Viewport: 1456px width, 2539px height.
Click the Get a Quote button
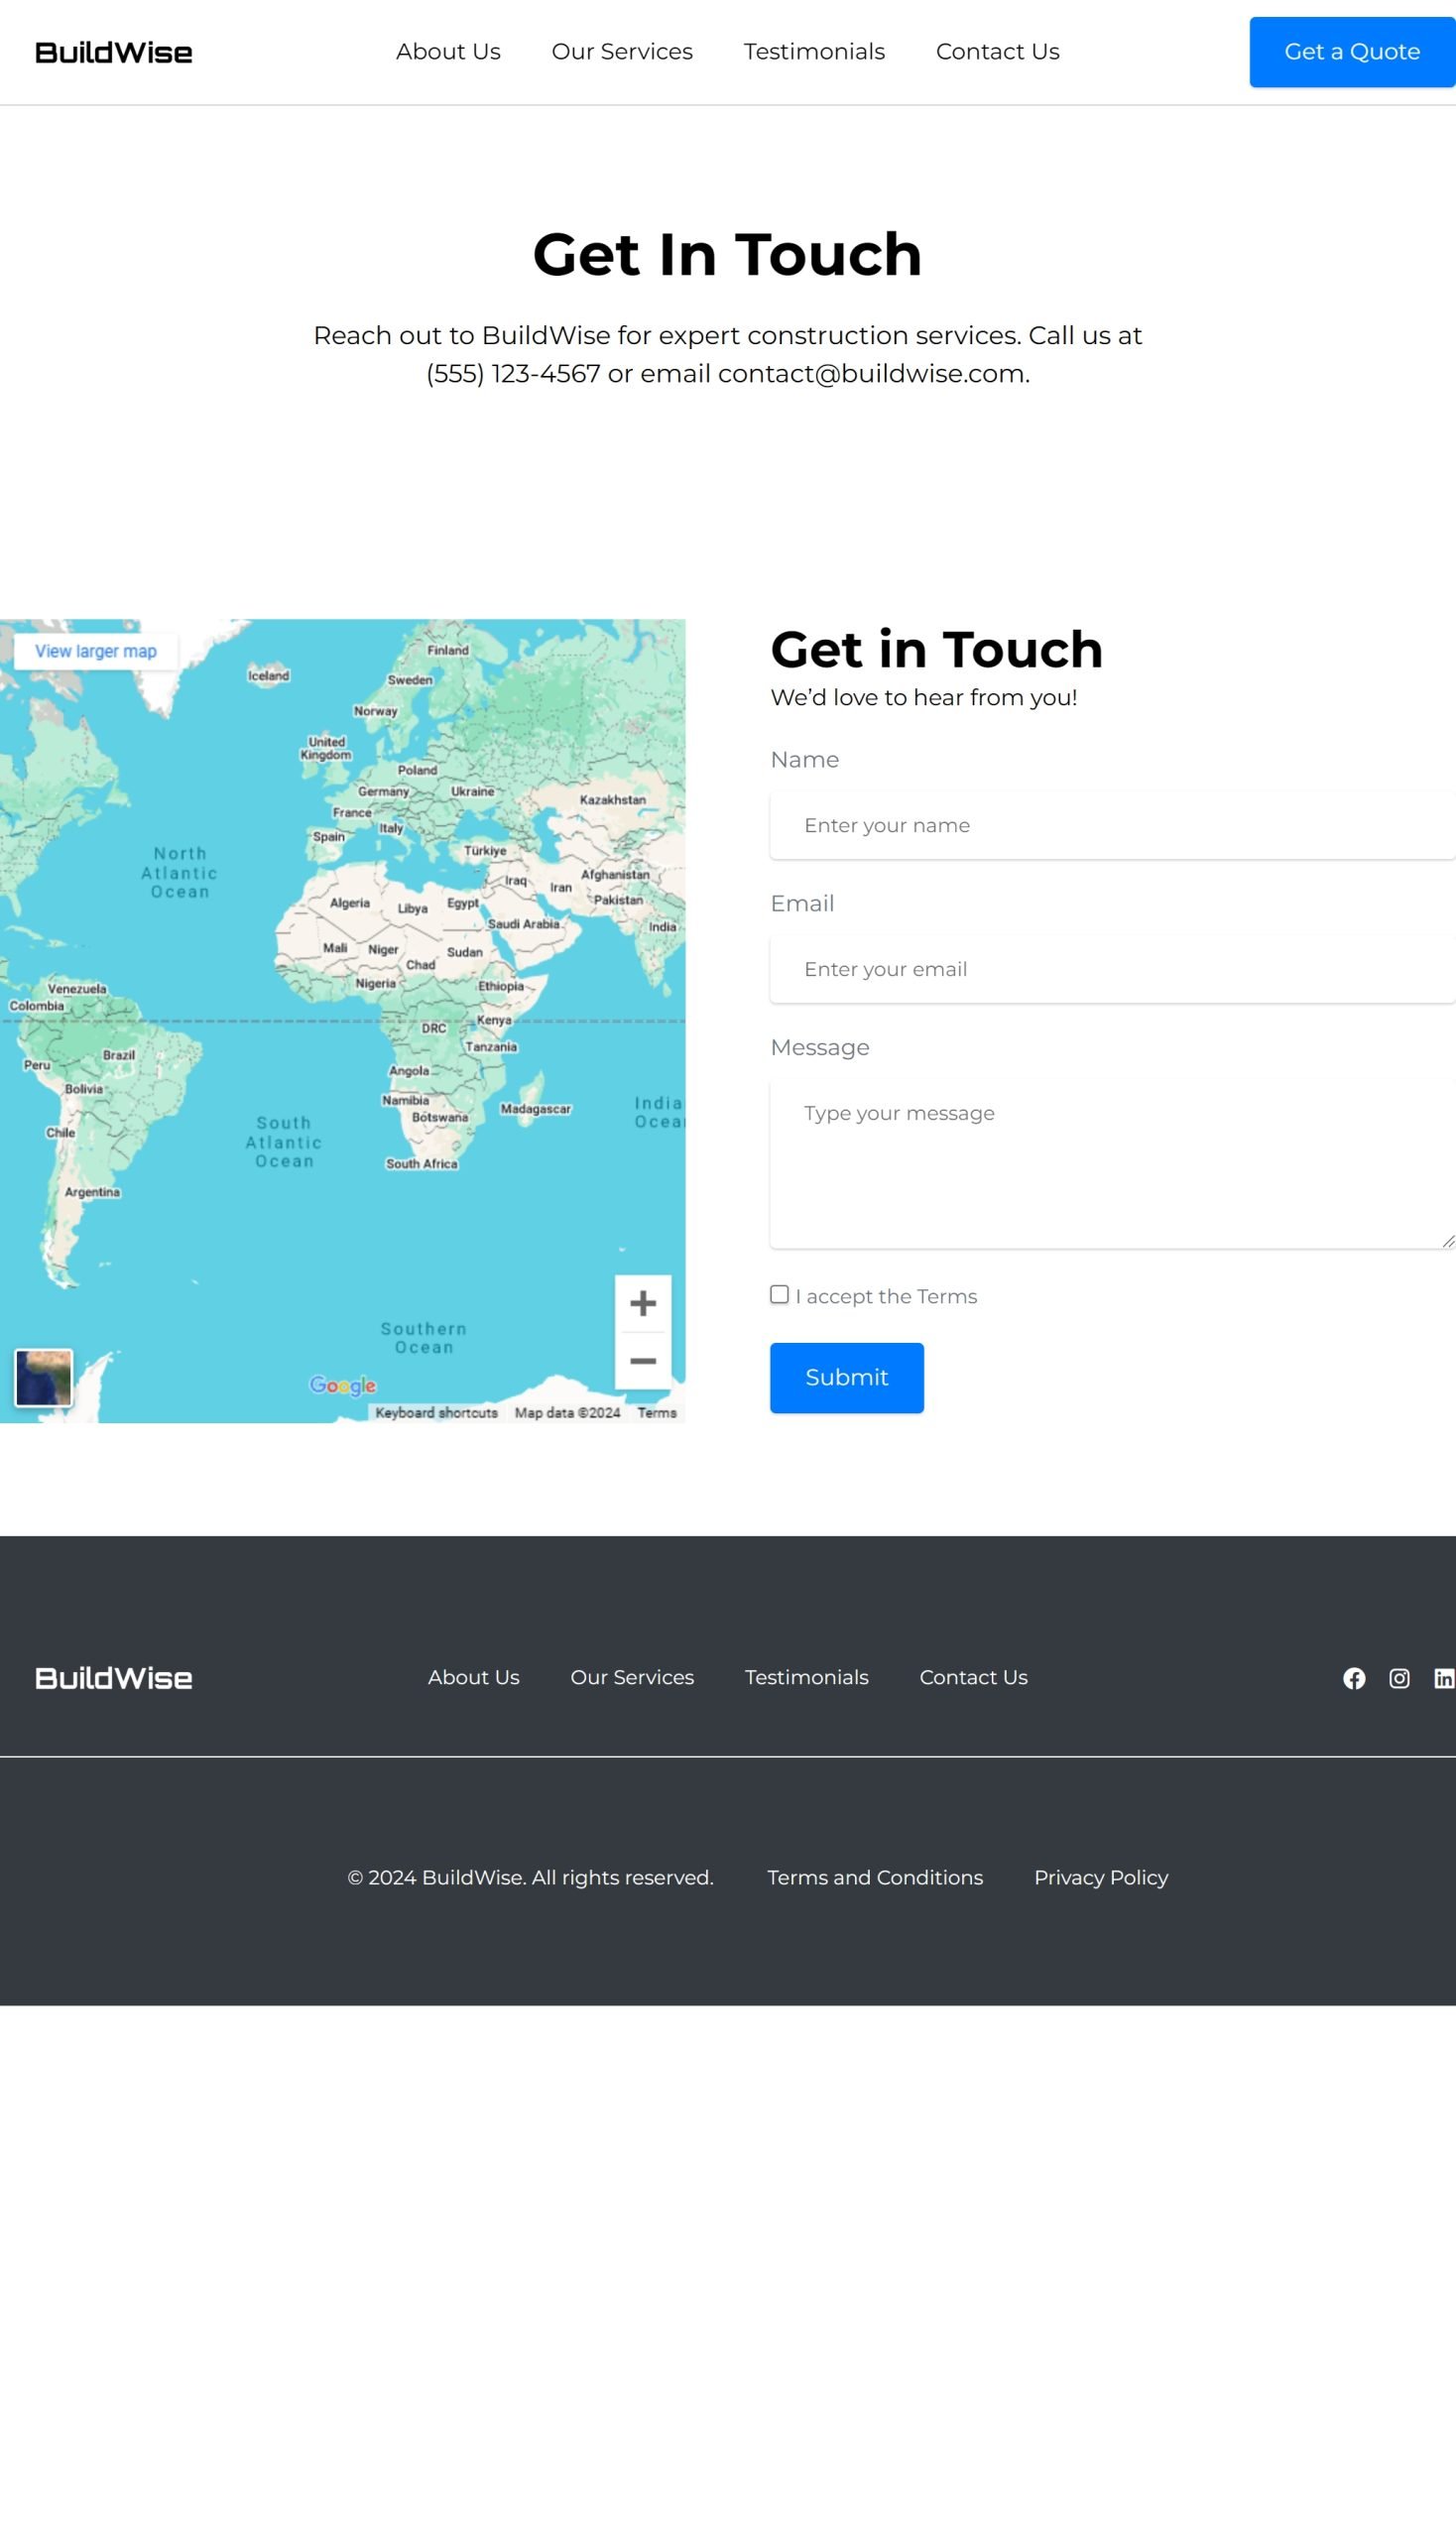[x=1351, y=52]
